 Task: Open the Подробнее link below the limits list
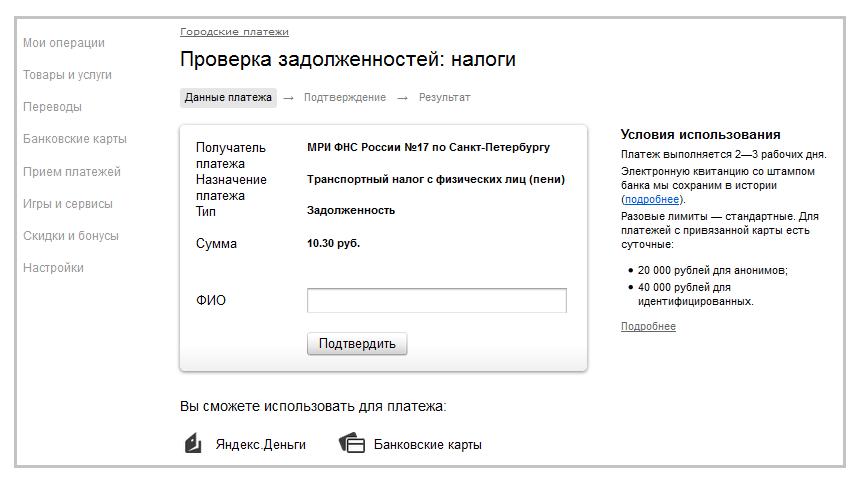point(648,327)
